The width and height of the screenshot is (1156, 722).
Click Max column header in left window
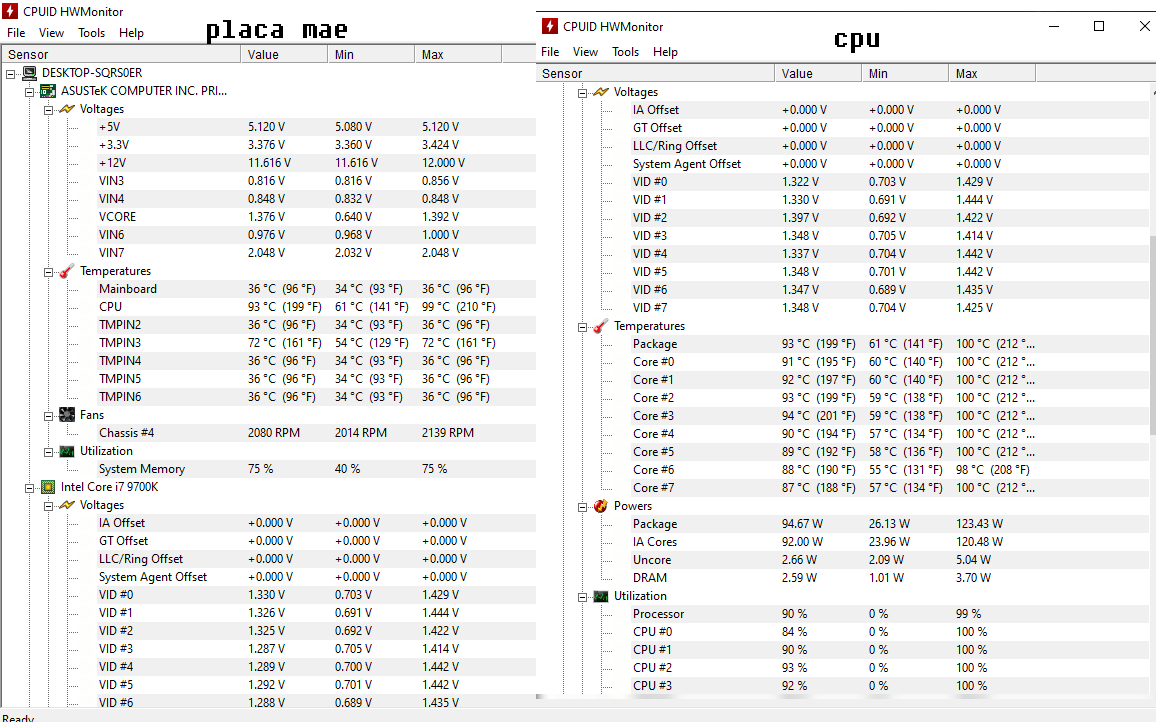pyautogui.click(x=458, y=55)
